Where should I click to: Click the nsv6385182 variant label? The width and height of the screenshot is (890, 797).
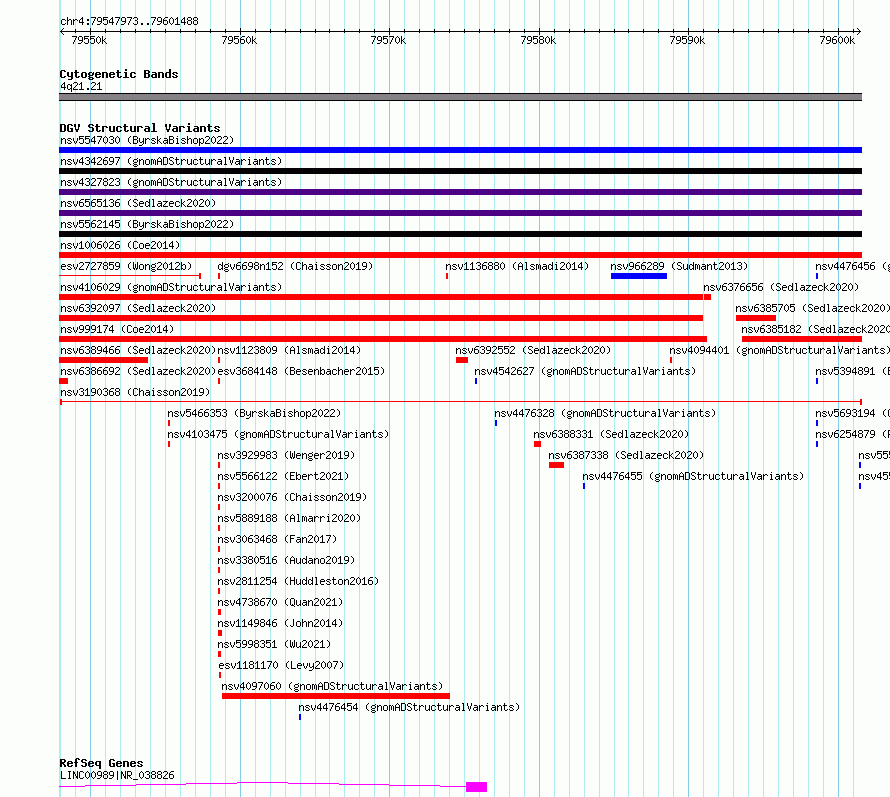point(815,329)
